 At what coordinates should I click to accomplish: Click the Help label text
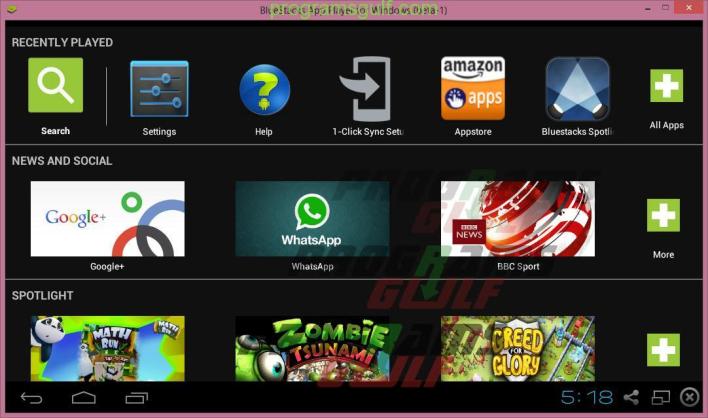(264, 132)
